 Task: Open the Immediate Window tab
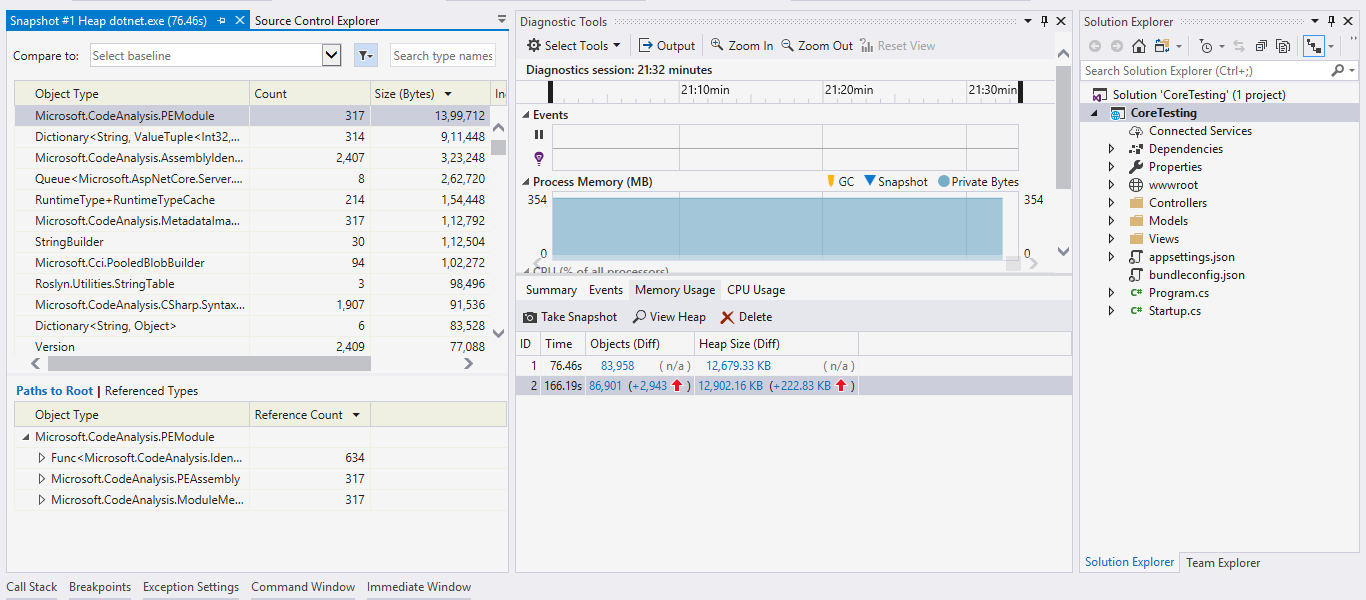coord(419,587)
